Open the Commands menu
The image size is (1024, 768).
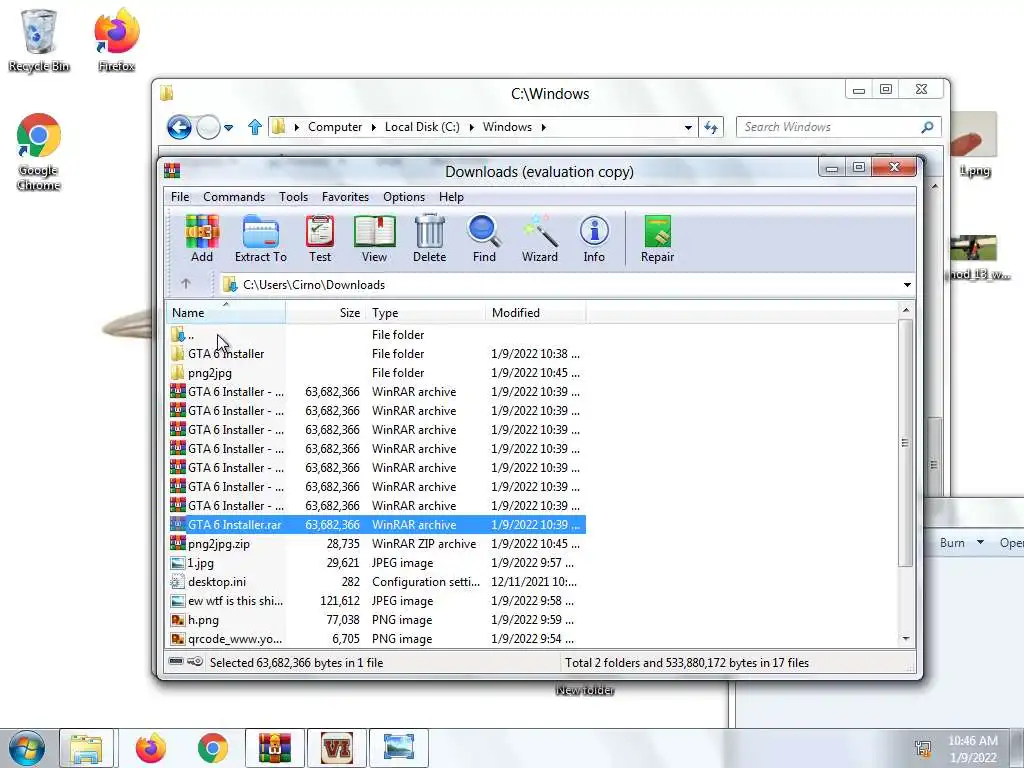[234, 197]
